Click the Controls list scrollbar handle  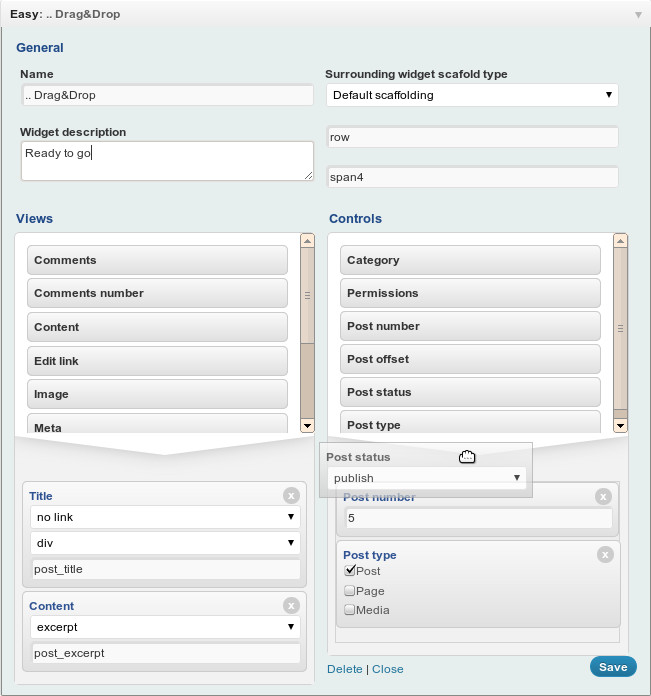coord(620,325)
